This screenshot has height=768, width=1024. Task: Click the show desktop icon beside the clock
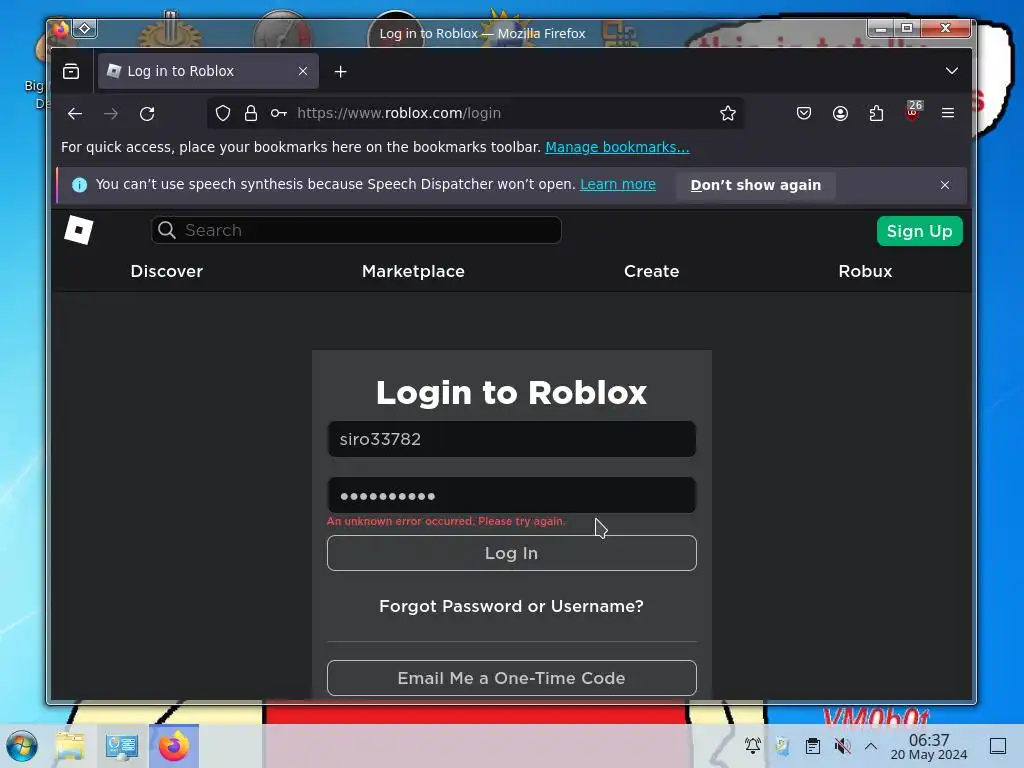[998, 746]
